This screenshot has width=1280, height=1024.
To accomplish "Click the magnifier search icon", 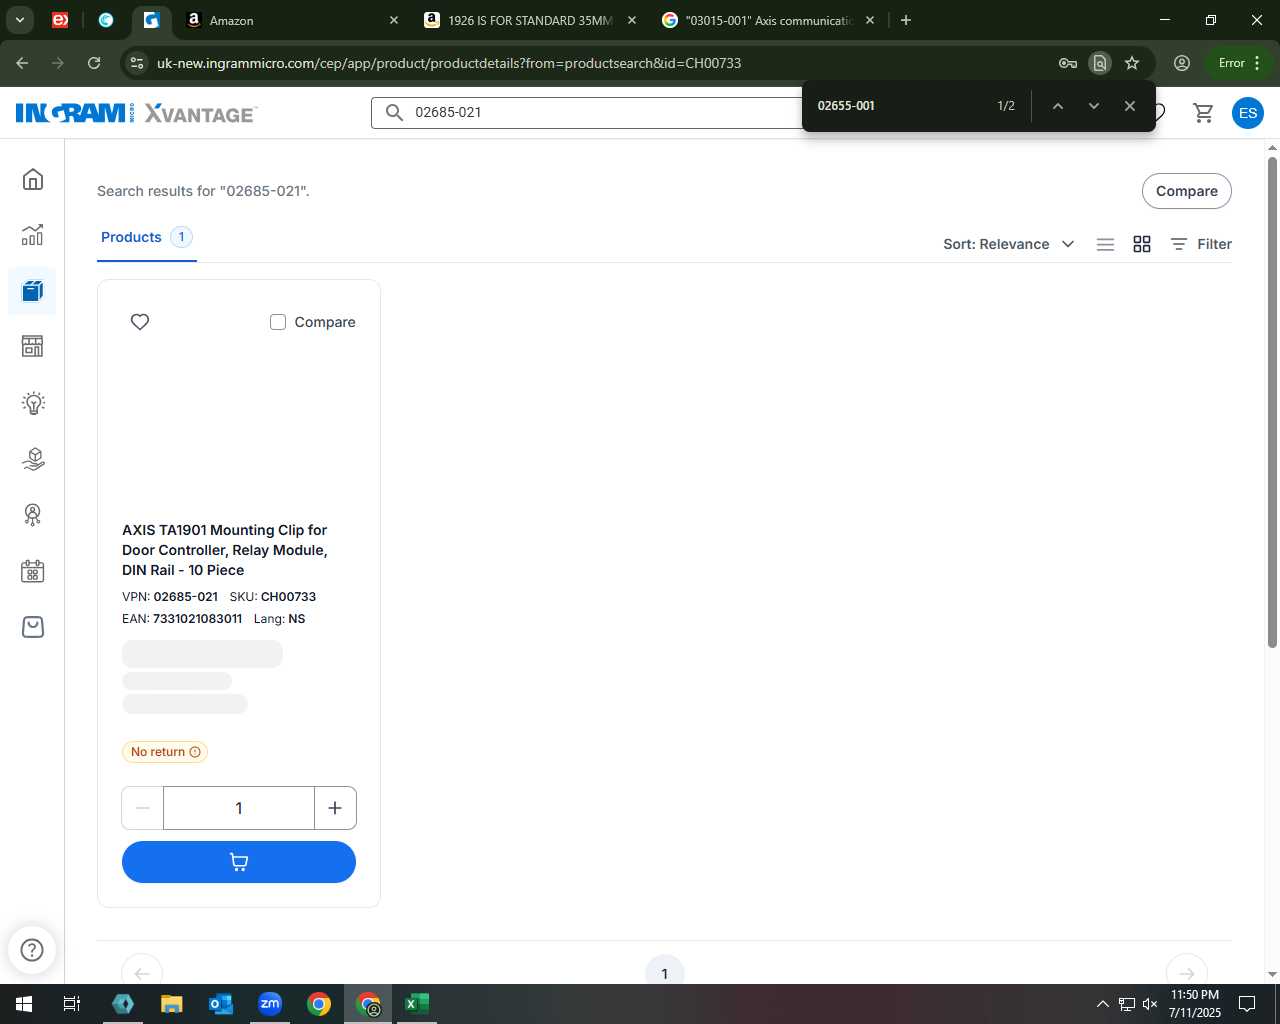I will point(395,112).
